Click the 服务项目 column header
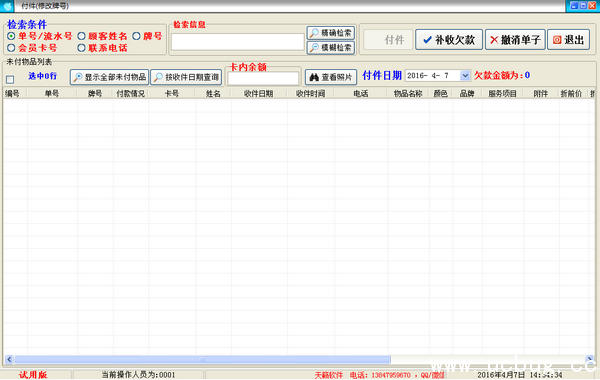600x380 pixels. click(502, 93)
